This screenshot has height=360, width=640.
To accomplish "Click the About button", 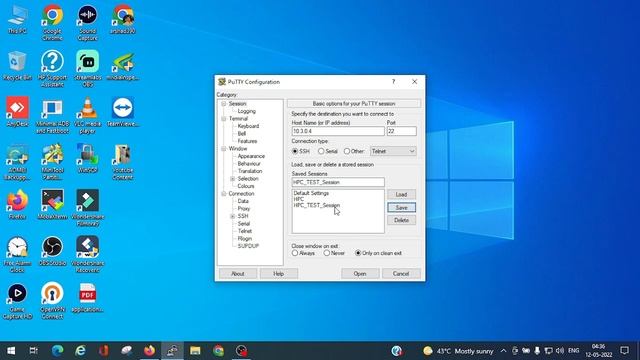I will pos(238,273).
